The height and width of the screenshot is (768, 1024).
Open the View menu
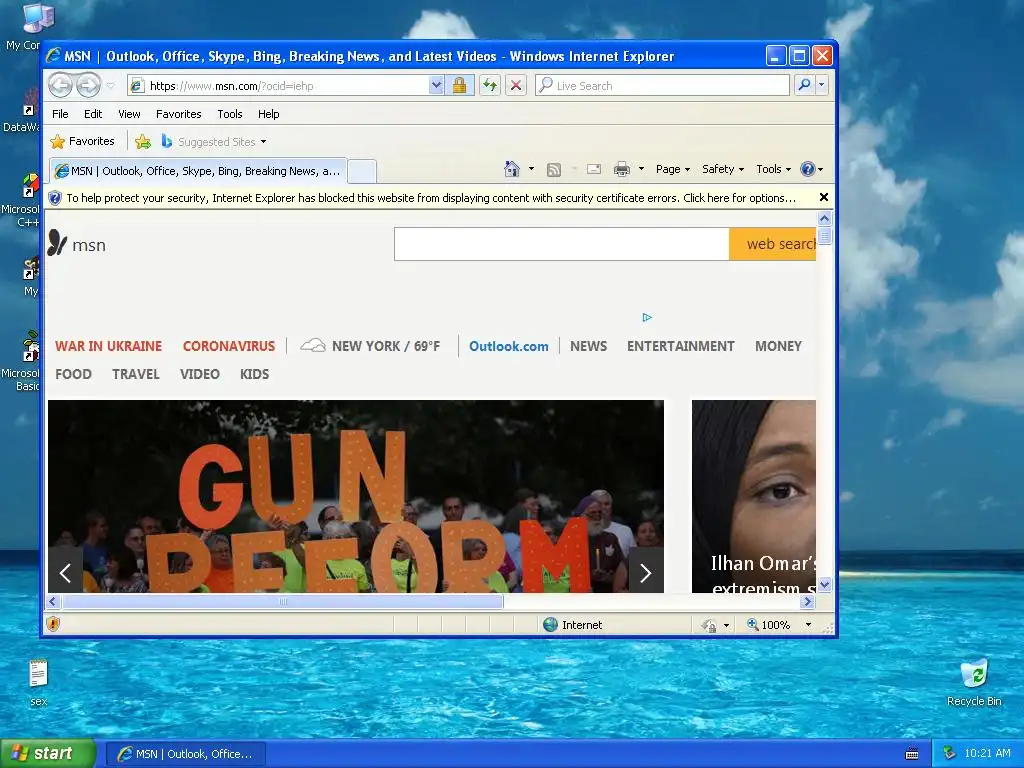coord(129,114)
